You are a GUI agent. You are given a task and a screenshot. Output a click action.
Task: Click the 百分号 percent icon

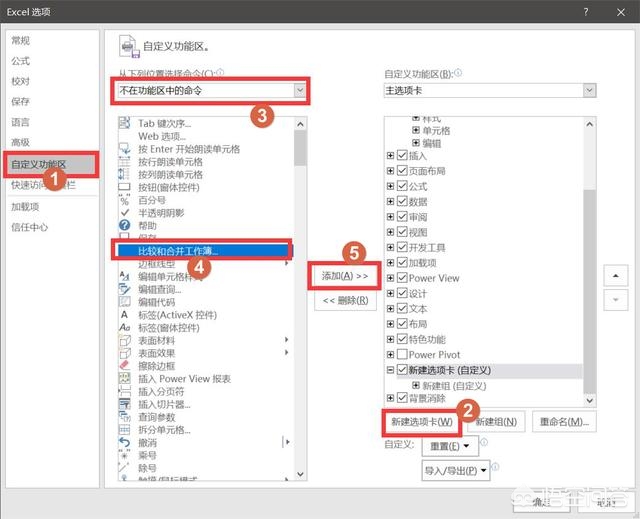(124, 200)
